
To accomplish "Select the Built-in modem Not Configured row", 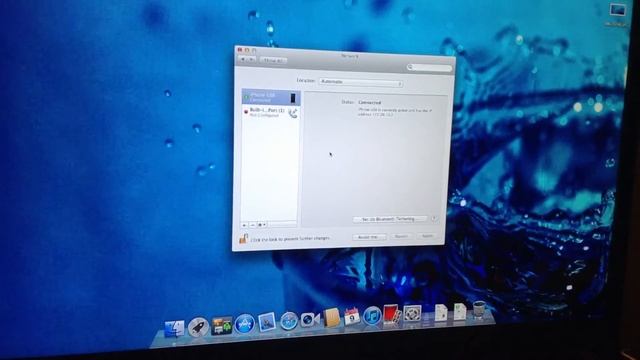I will click(x=271, y=113).
